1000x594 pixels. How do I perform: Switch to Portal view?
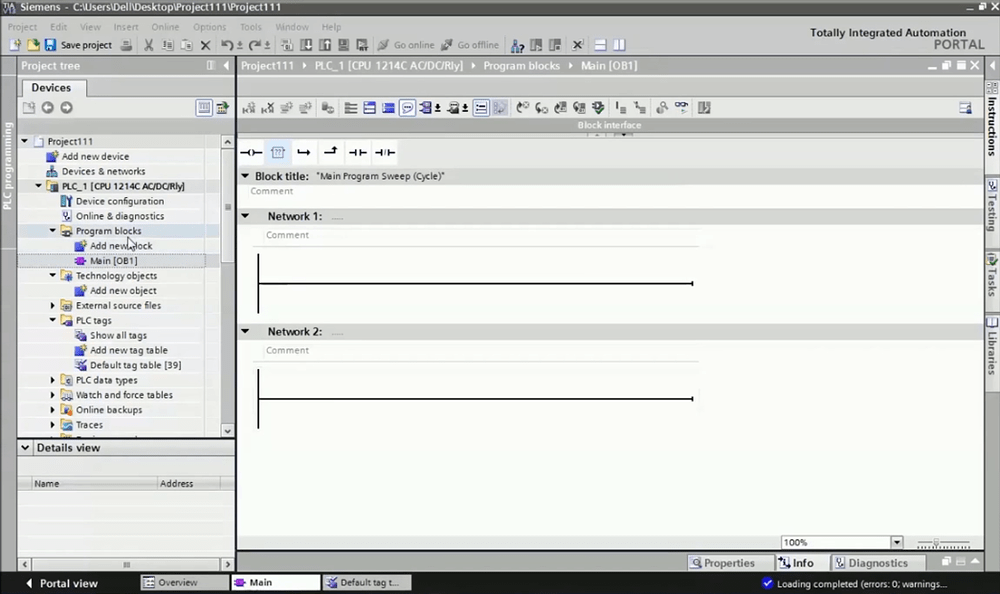pyautogui.click(x=63, y=582)
